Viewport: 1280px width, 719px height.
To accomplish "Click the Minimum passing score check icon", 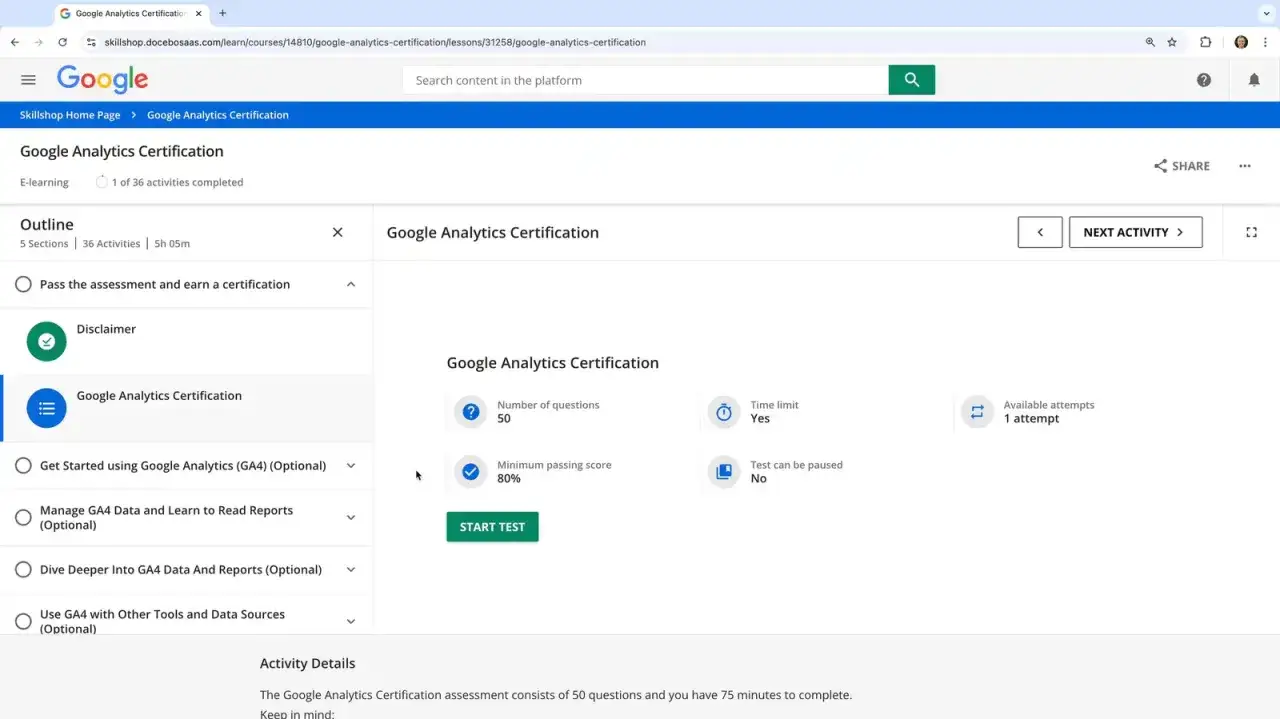I will (470, 471).
